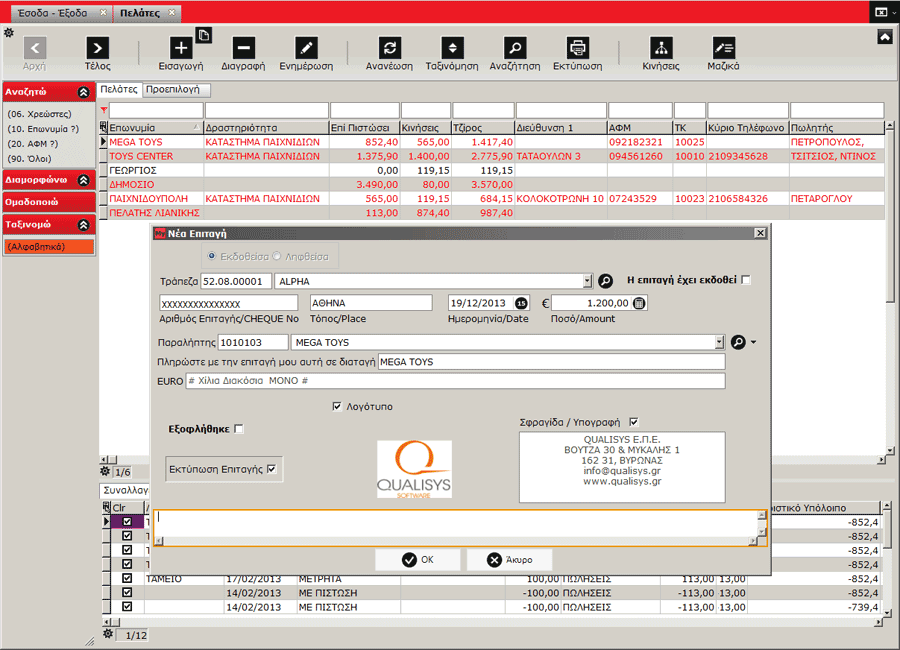900x650 pixels.
Task: Toggle the Λογότυπο checkbox
Action: (x=337, y=407)
